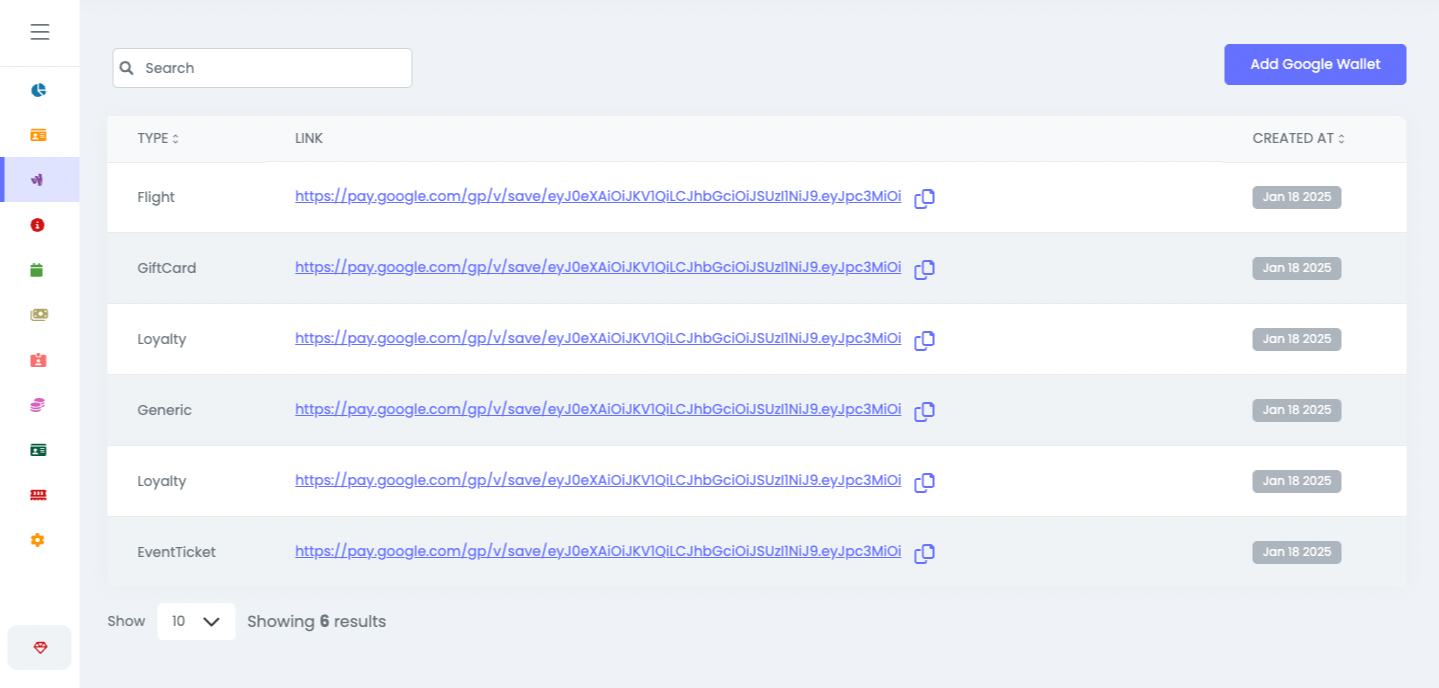Select the cash/money sidebar icon
Image resolution: width=1439 pixels, height=688 pixels.
pos(39,314)
